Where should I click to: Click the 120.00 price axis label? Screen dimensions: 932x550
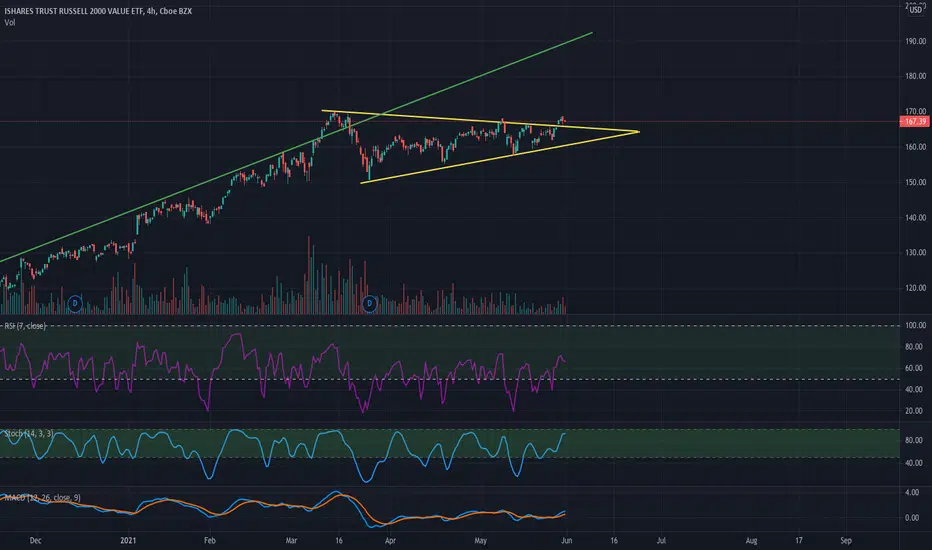916,288
